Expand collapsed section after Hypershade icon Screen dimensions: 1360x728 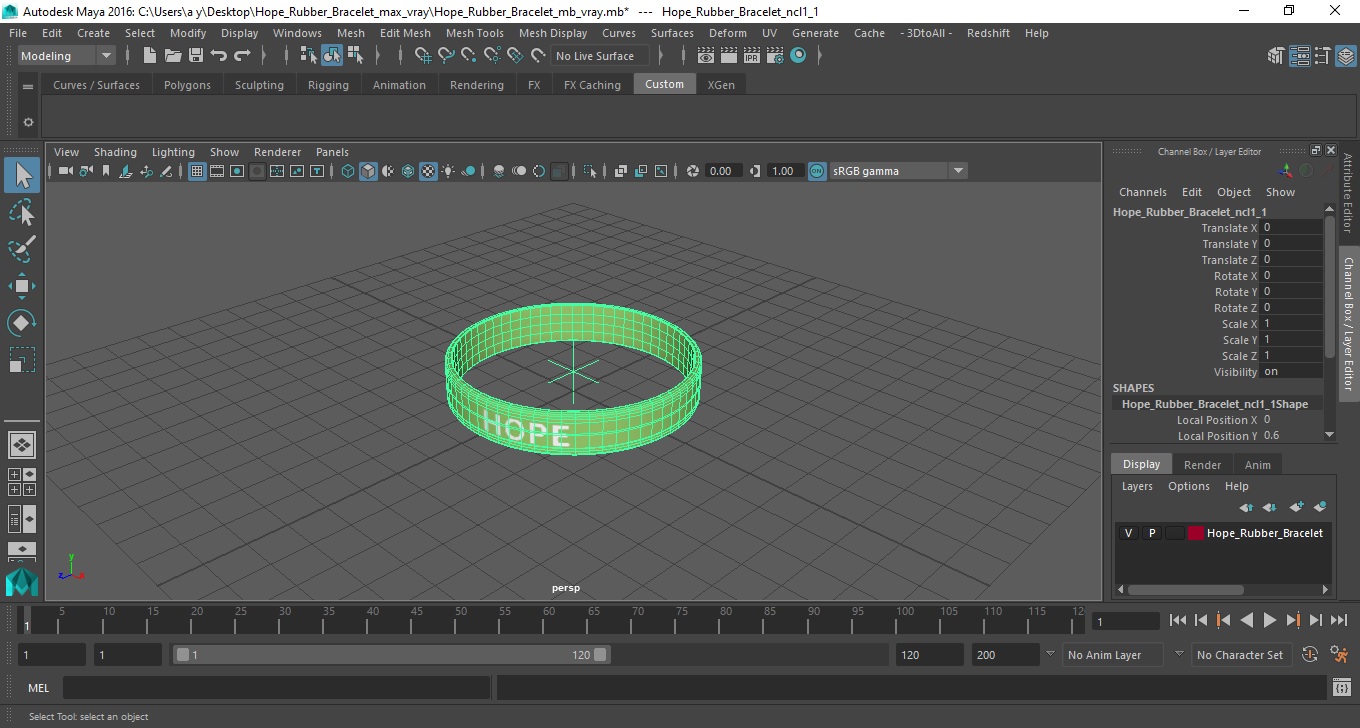coord(820,56)
